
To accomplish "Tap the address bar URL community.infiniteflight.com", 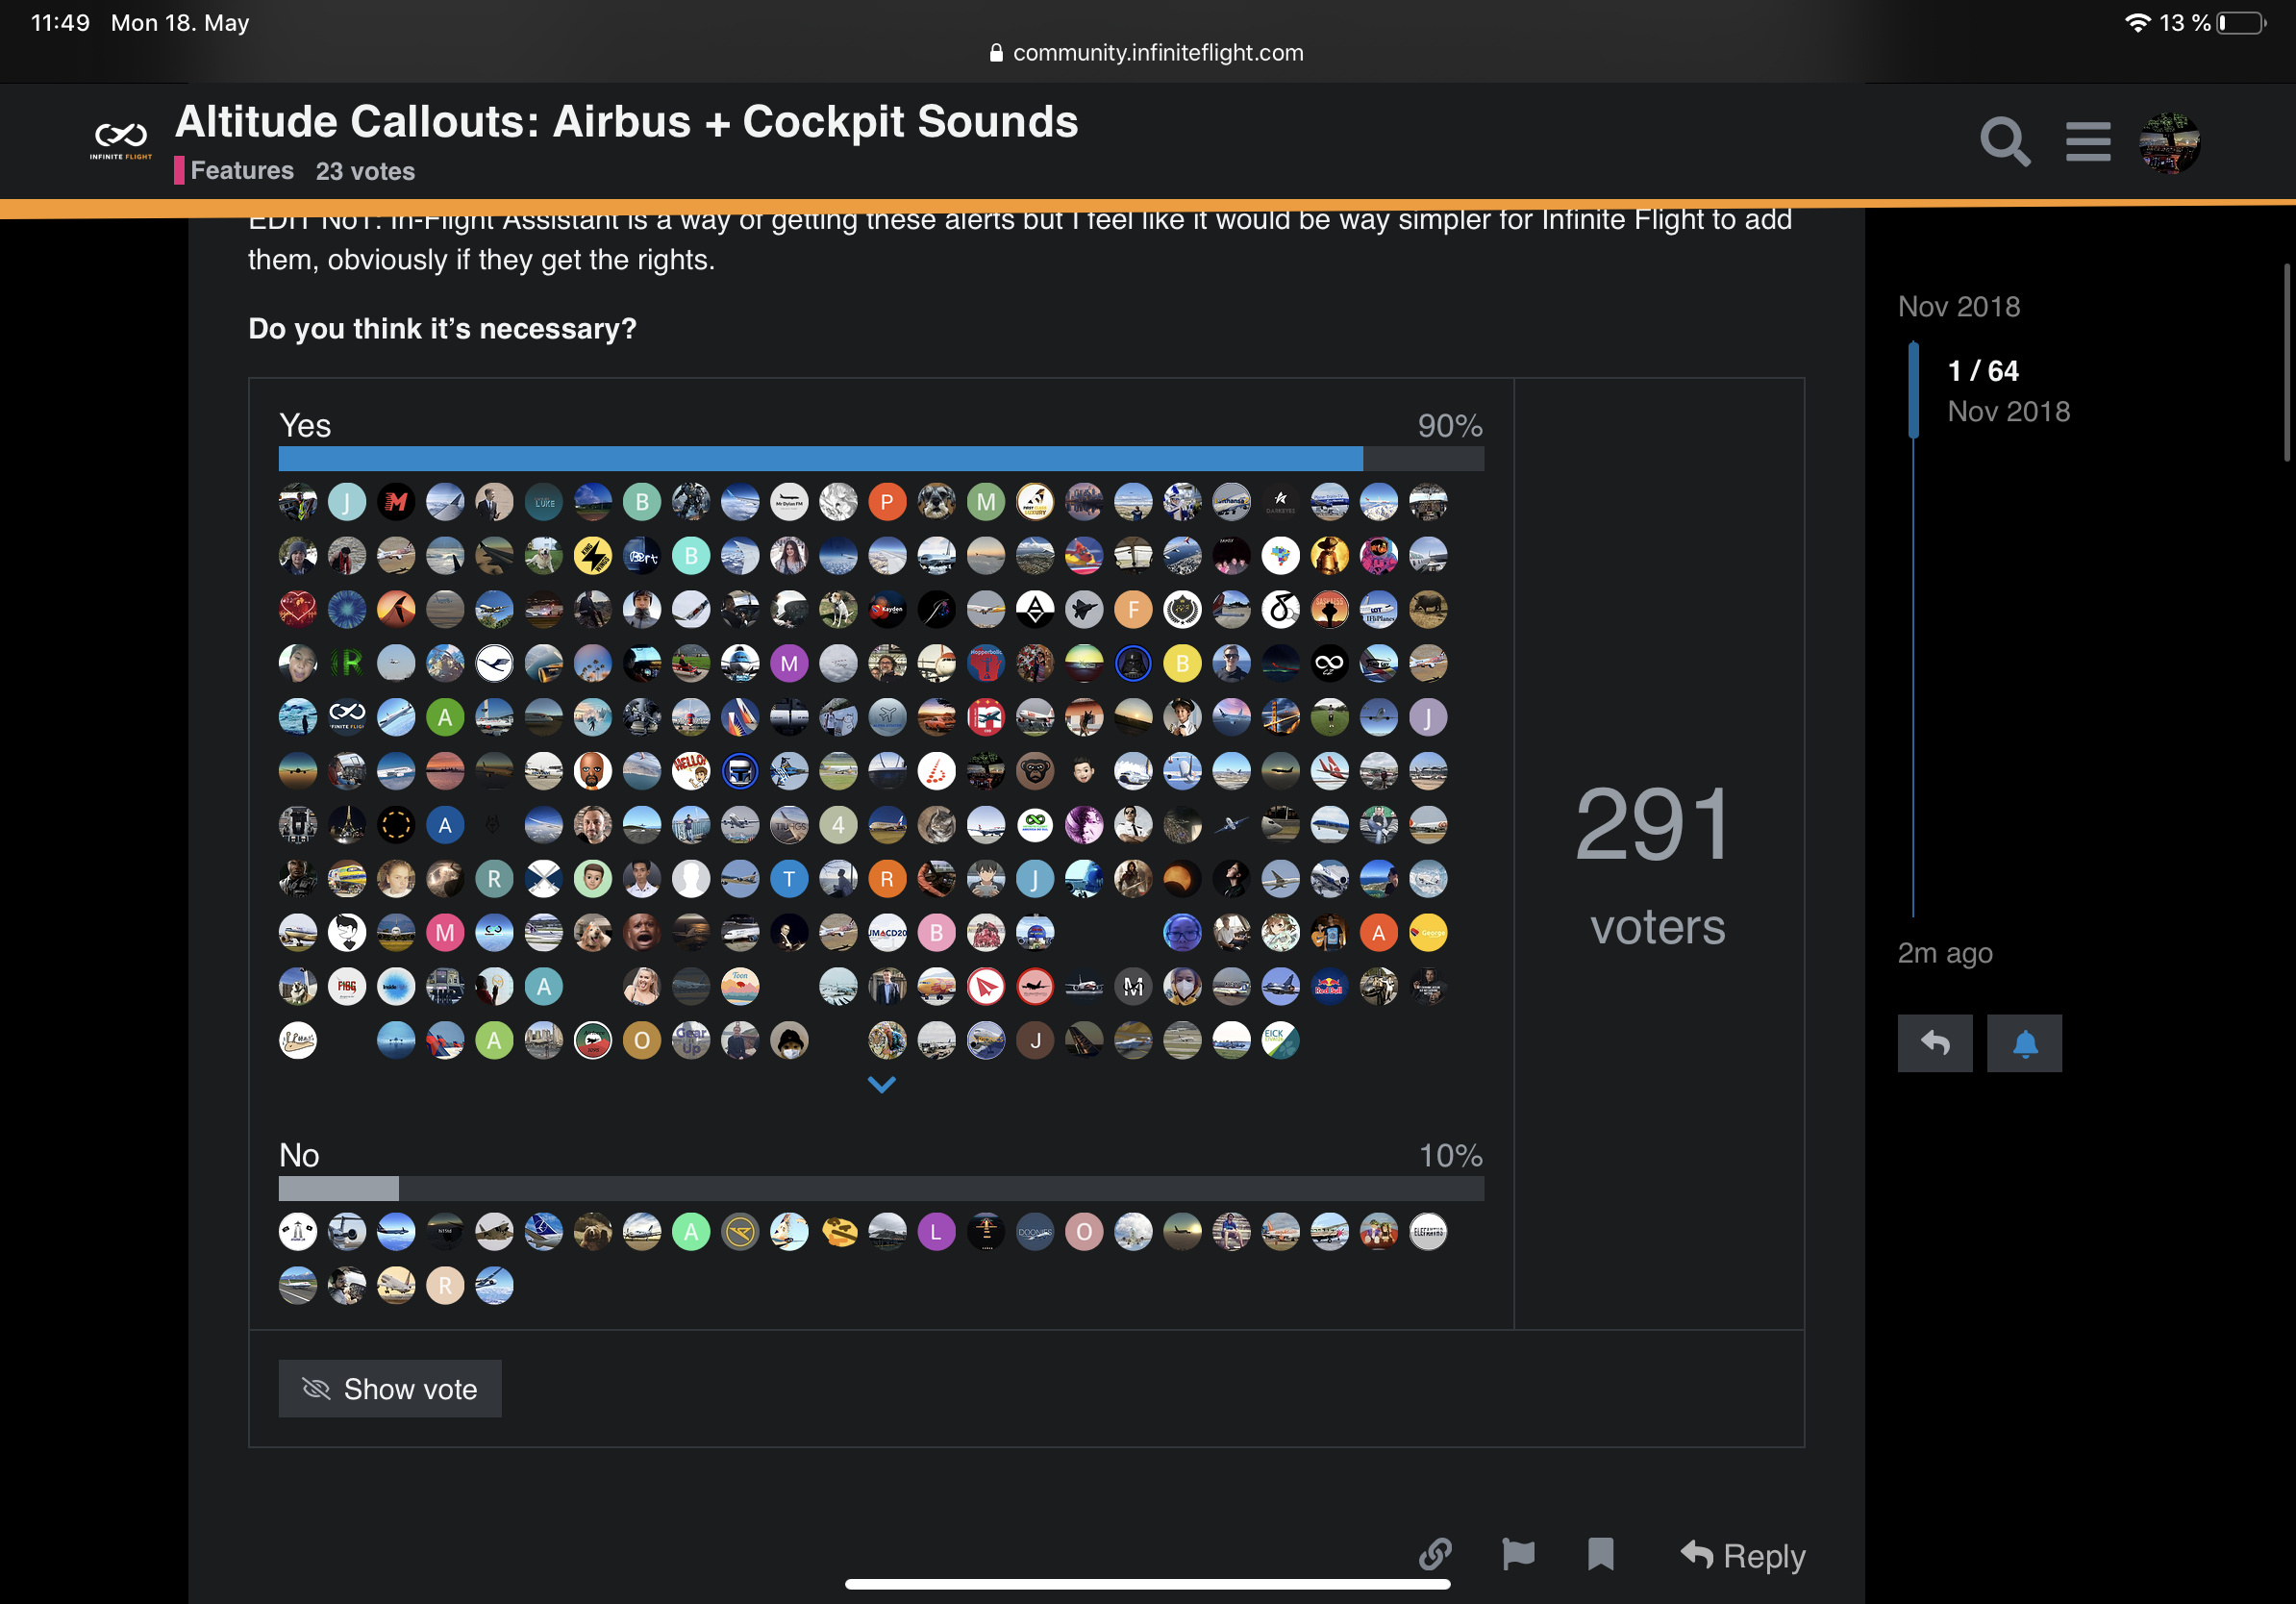I will click(x=1157, y=52).
